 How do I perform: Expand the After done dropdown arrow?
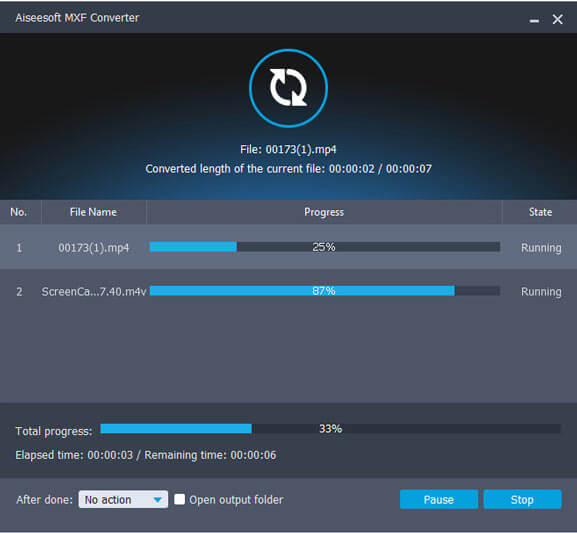(157, 500)
